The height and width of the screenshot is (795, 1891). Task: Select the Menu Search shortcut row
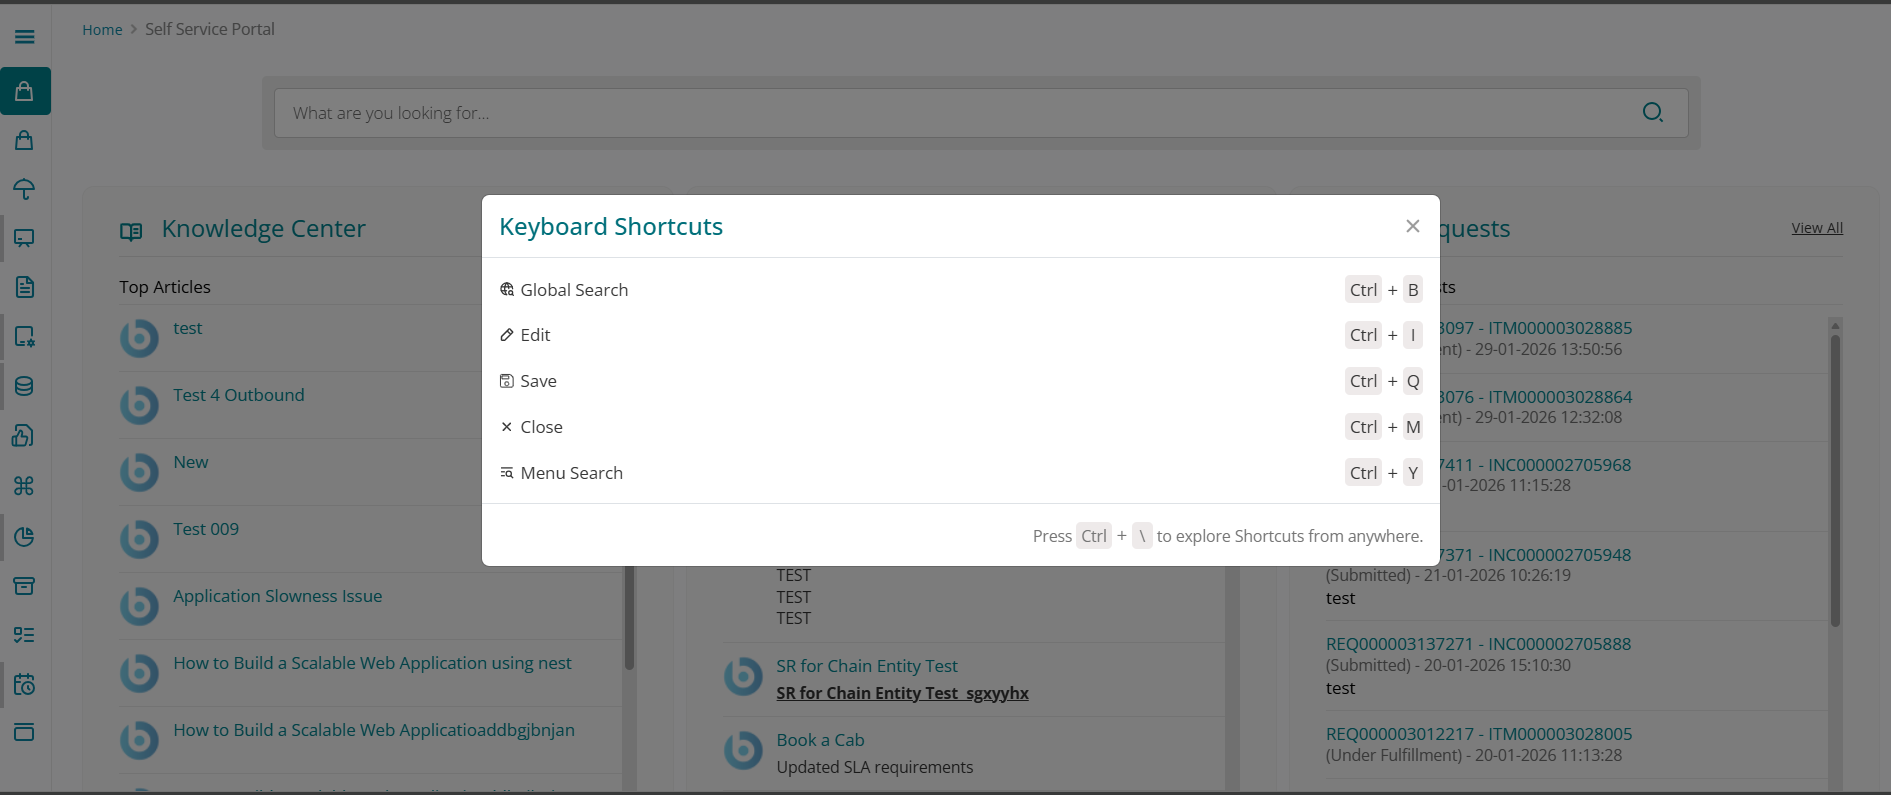point(571,473)
